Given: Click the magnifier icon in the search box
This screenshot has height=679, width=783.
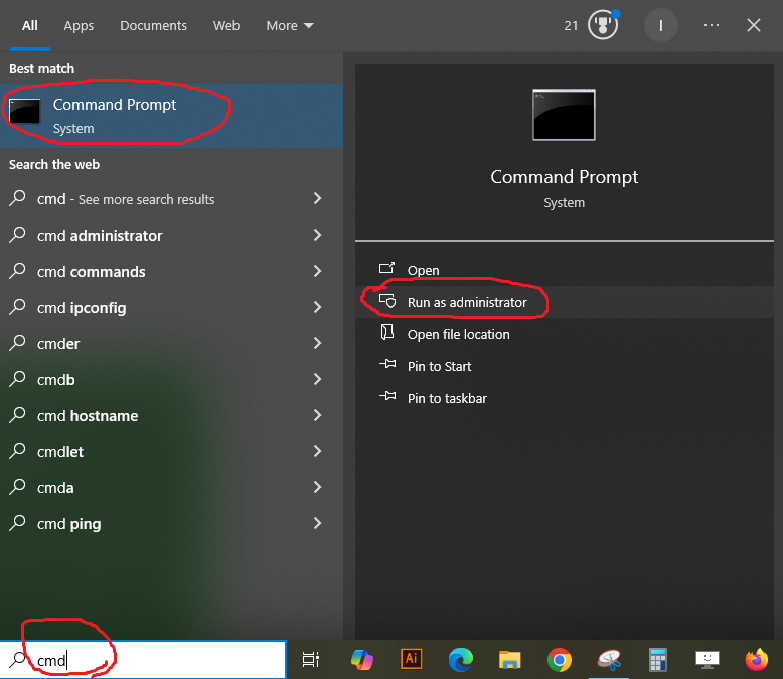Looking at the screenshot, I should point(17,660).
